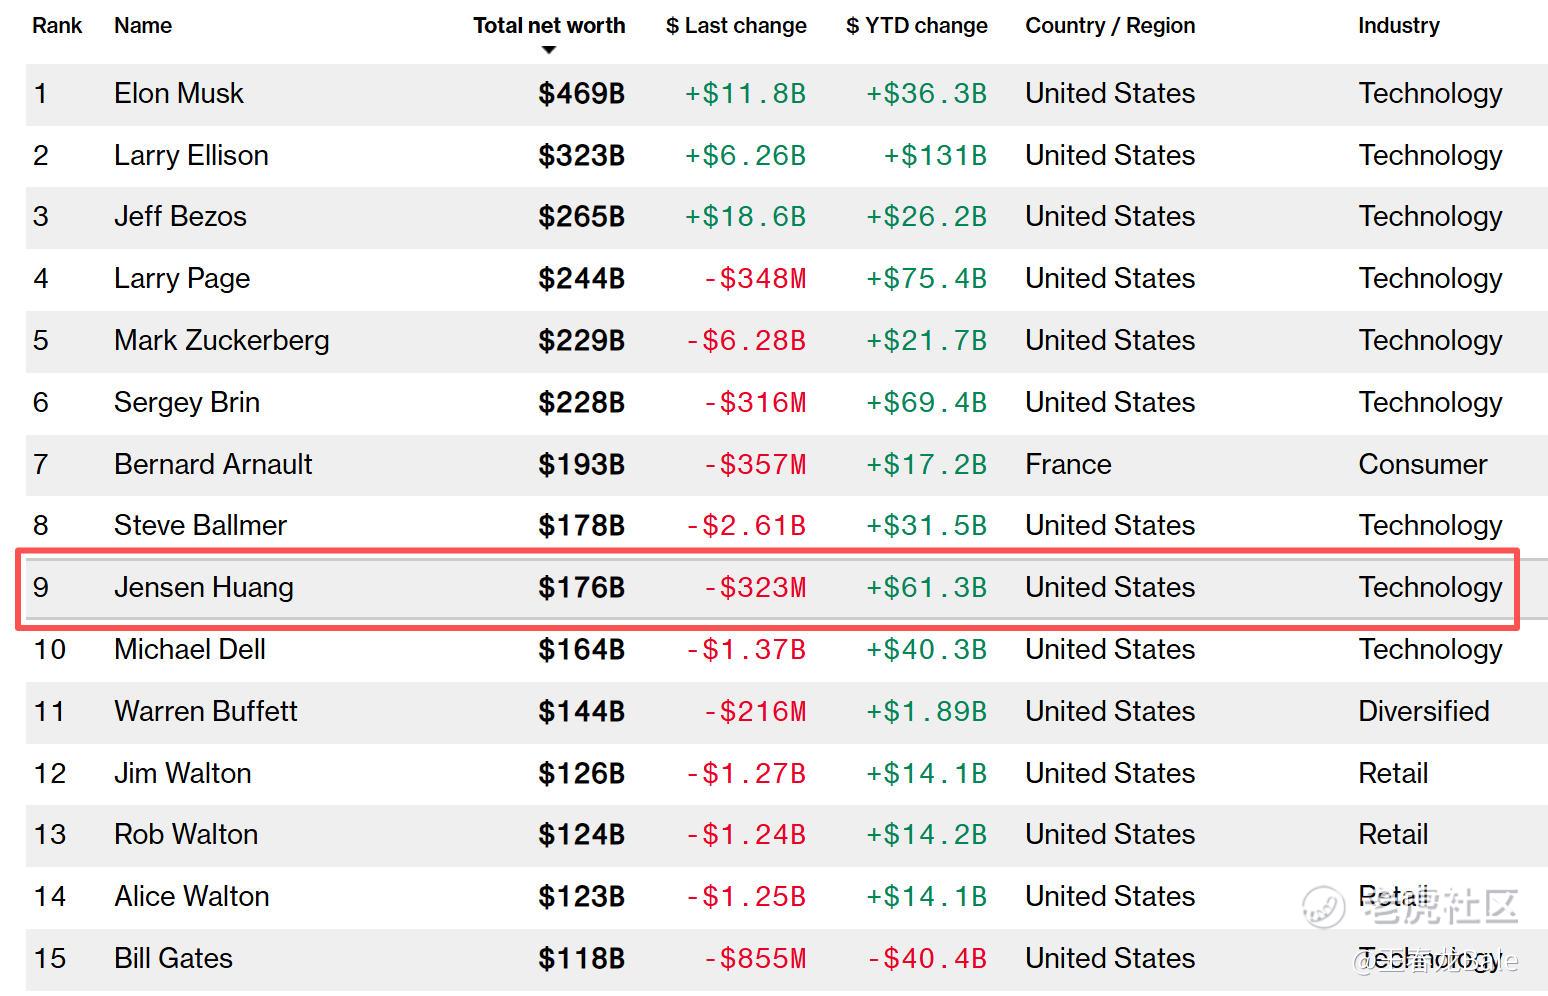
Task: Click Larry Ellison's +$131B YTD change
Action: click(x=935, y=156)
